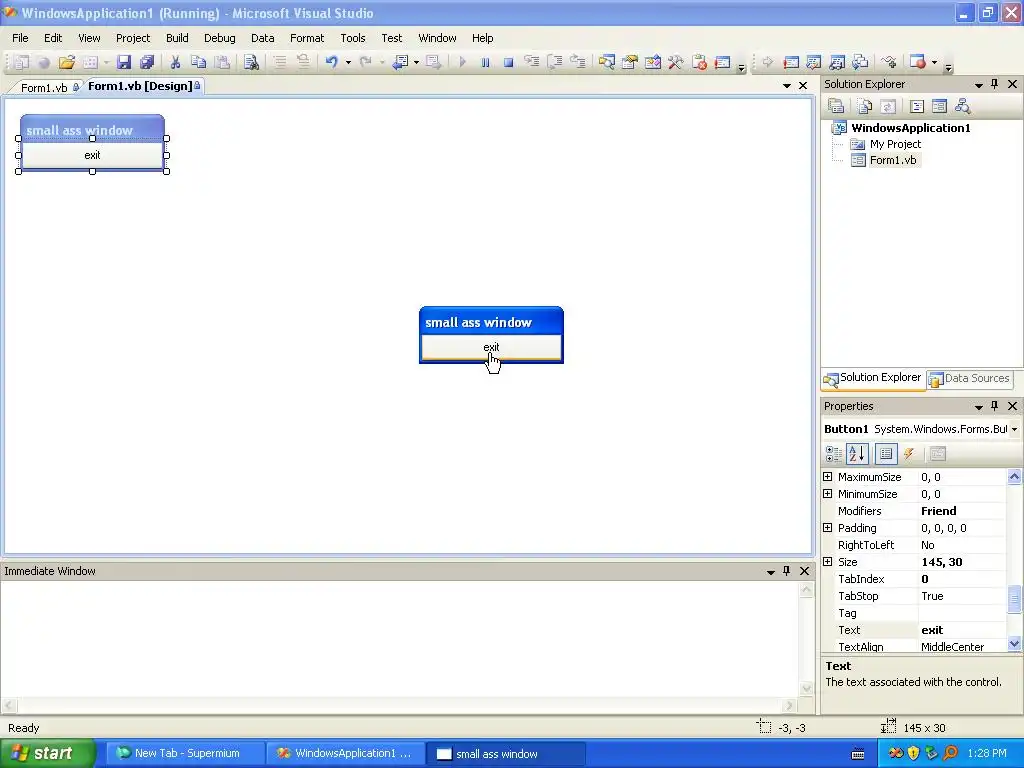Click the View Class Diagram icon

click(x=962, y=106)
